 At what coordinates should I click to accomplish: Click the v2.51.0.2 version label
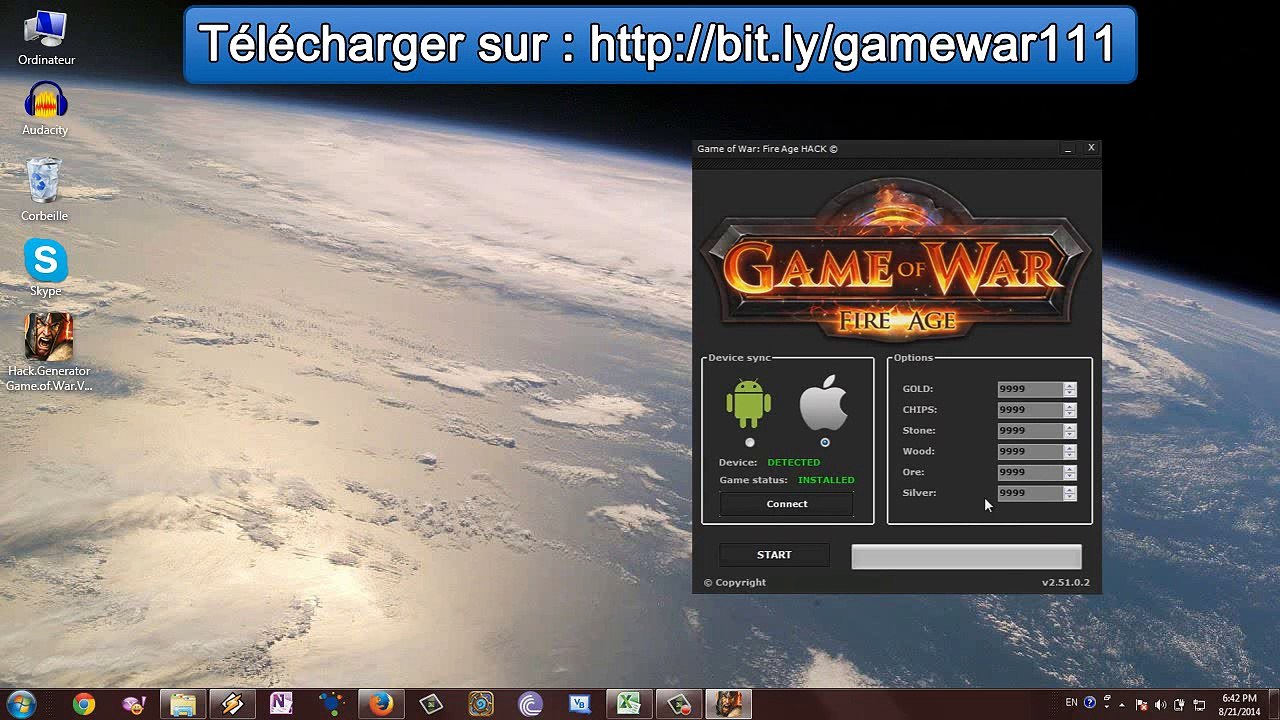pos(1066,582)
